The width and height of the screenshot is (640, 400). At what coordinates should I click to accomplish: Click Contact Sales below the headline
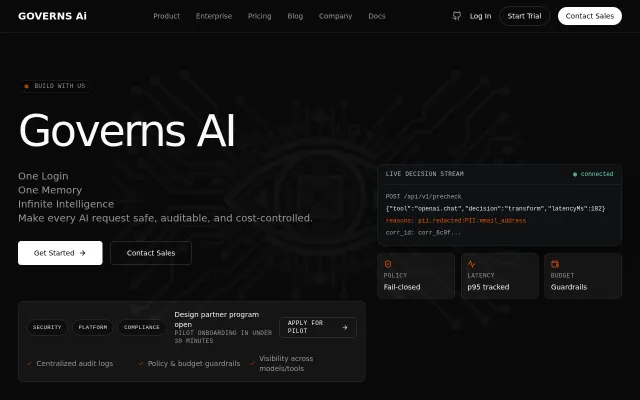tap(151, 253)
